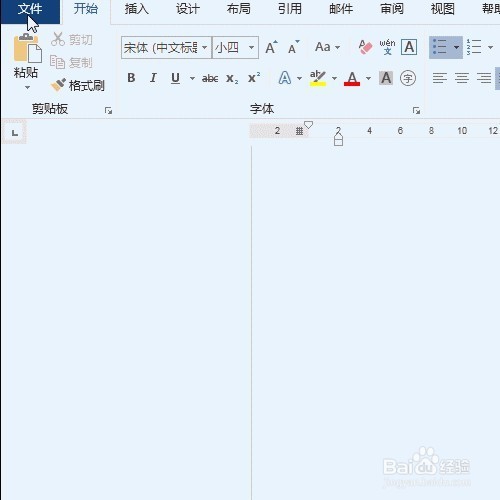This screenshot has height=500, width=500.
Task: Toggle italic formatting
Action: click(153, 78)
